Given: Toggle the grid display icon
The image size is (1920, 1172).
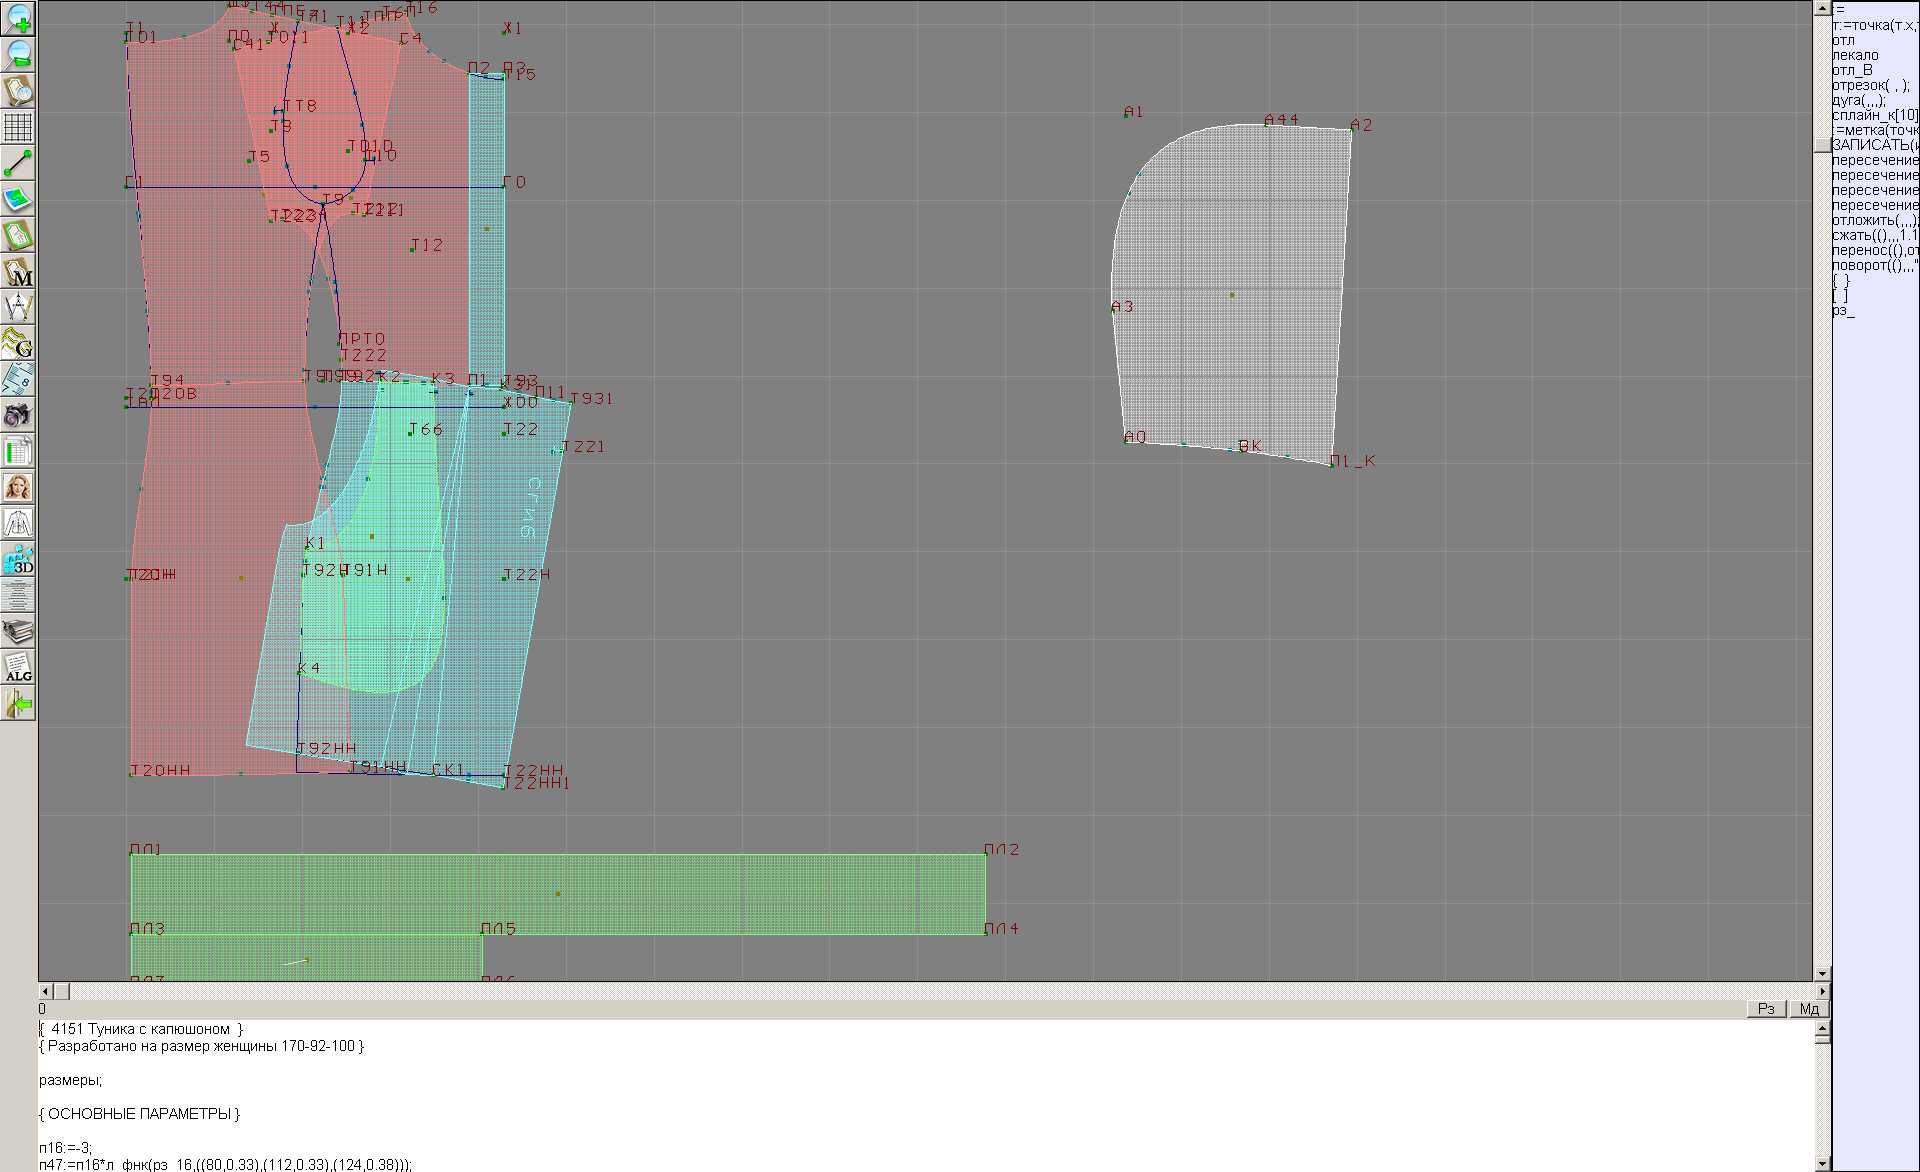Looking at the screenshot, I should point(18,127).
